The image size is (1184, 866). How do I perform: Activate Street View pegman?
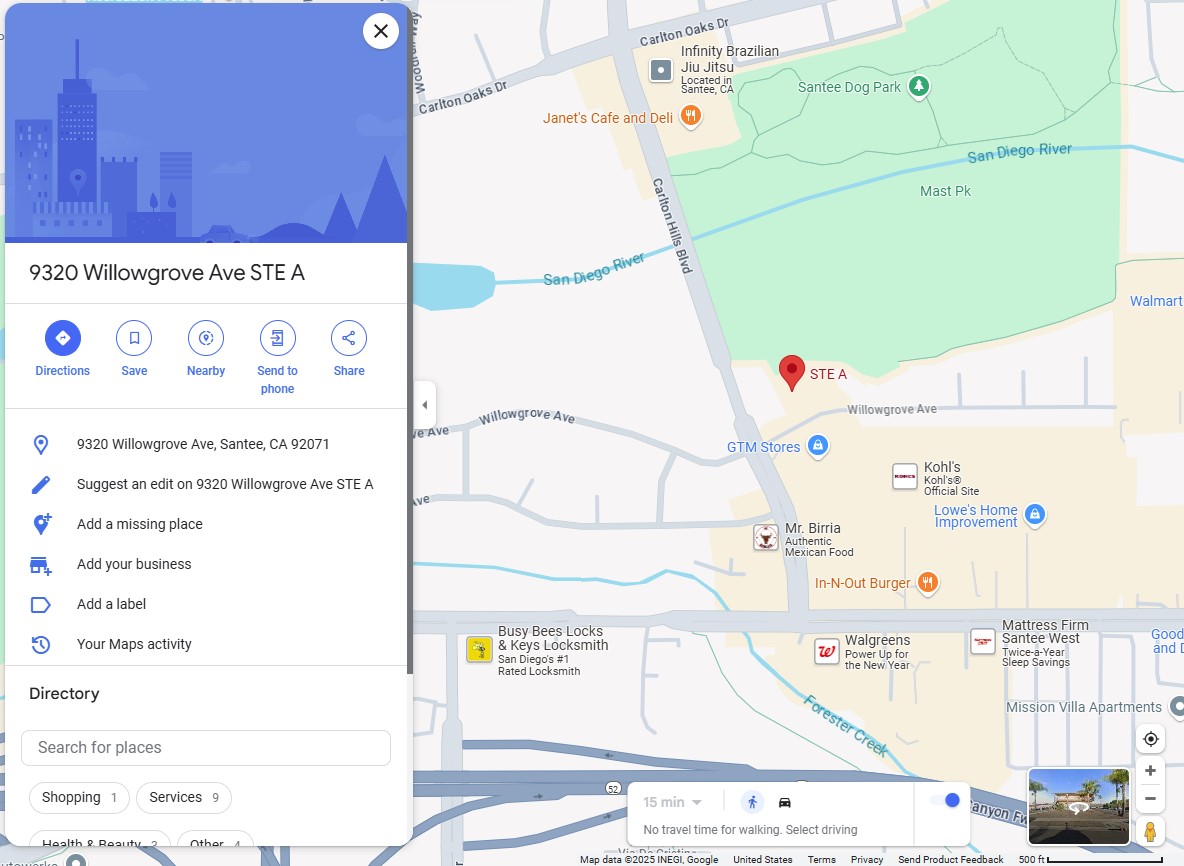pyautogui.click(x=1150, y=831)
